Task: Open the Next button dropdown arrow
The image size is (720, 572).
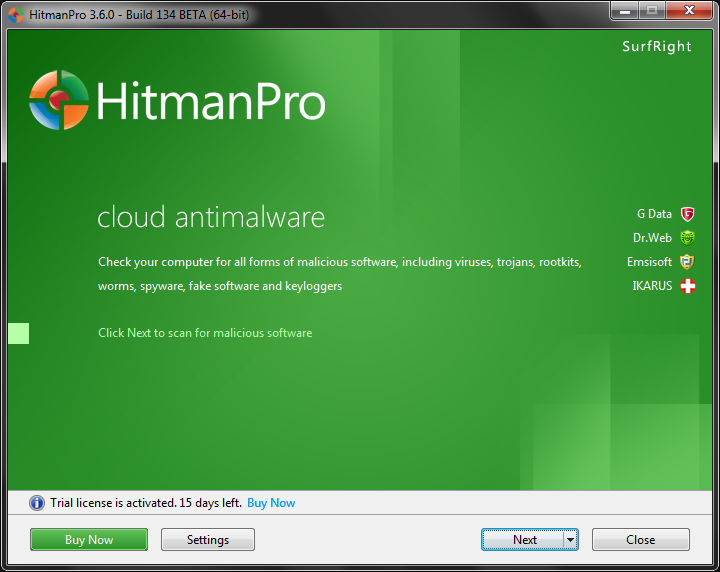Action: coord(570,540)
